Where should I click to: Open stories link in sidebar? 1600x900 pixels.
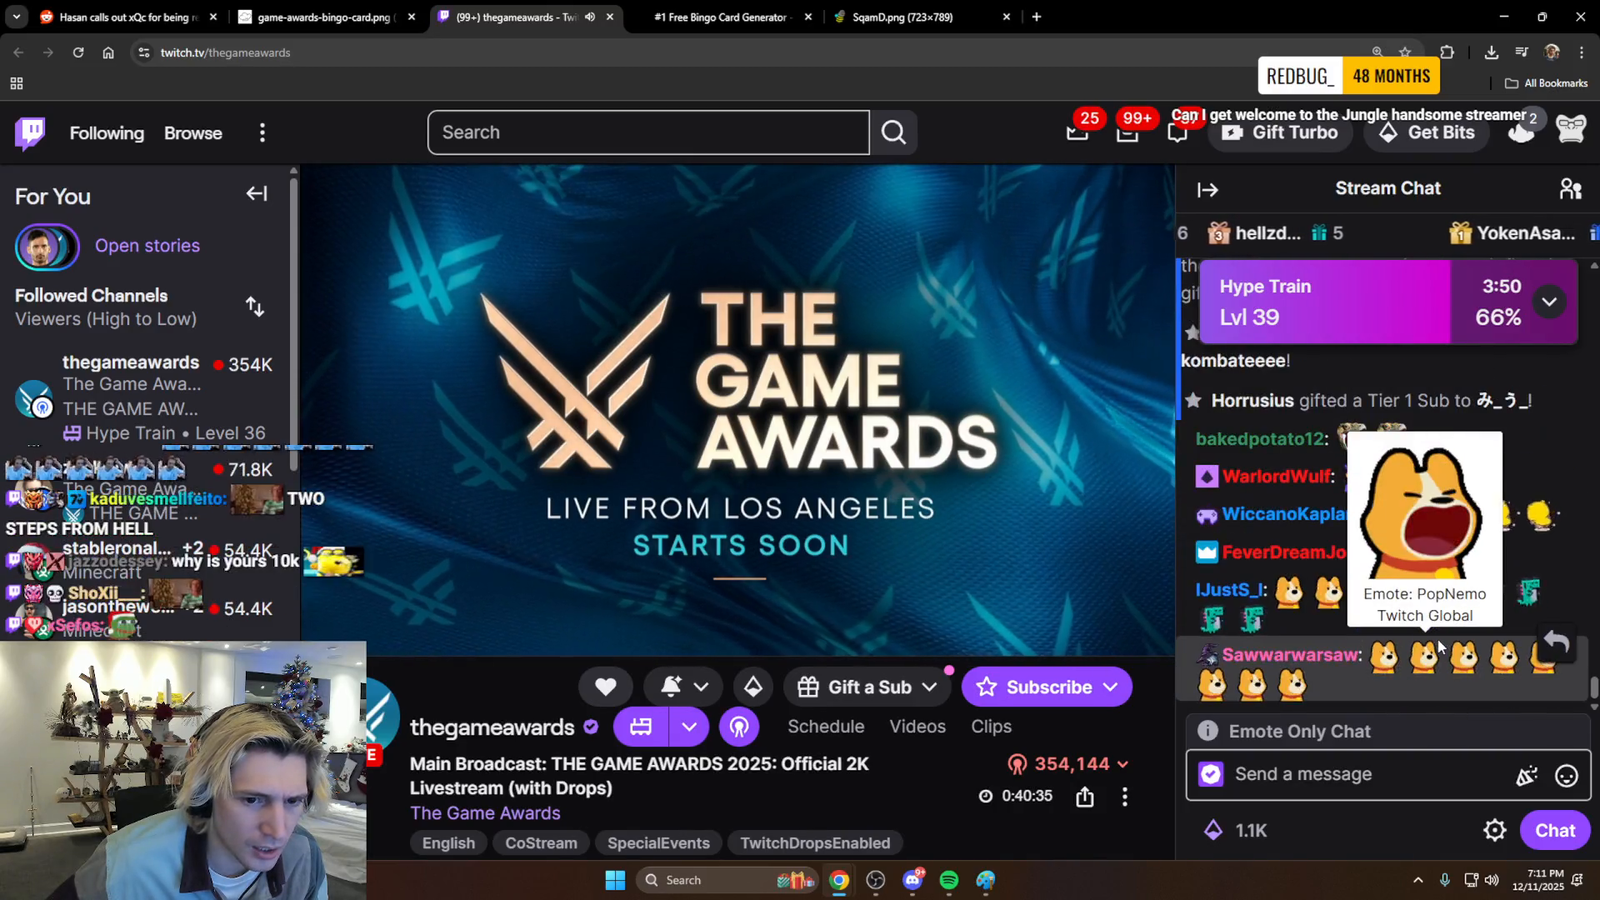point(147,246)
